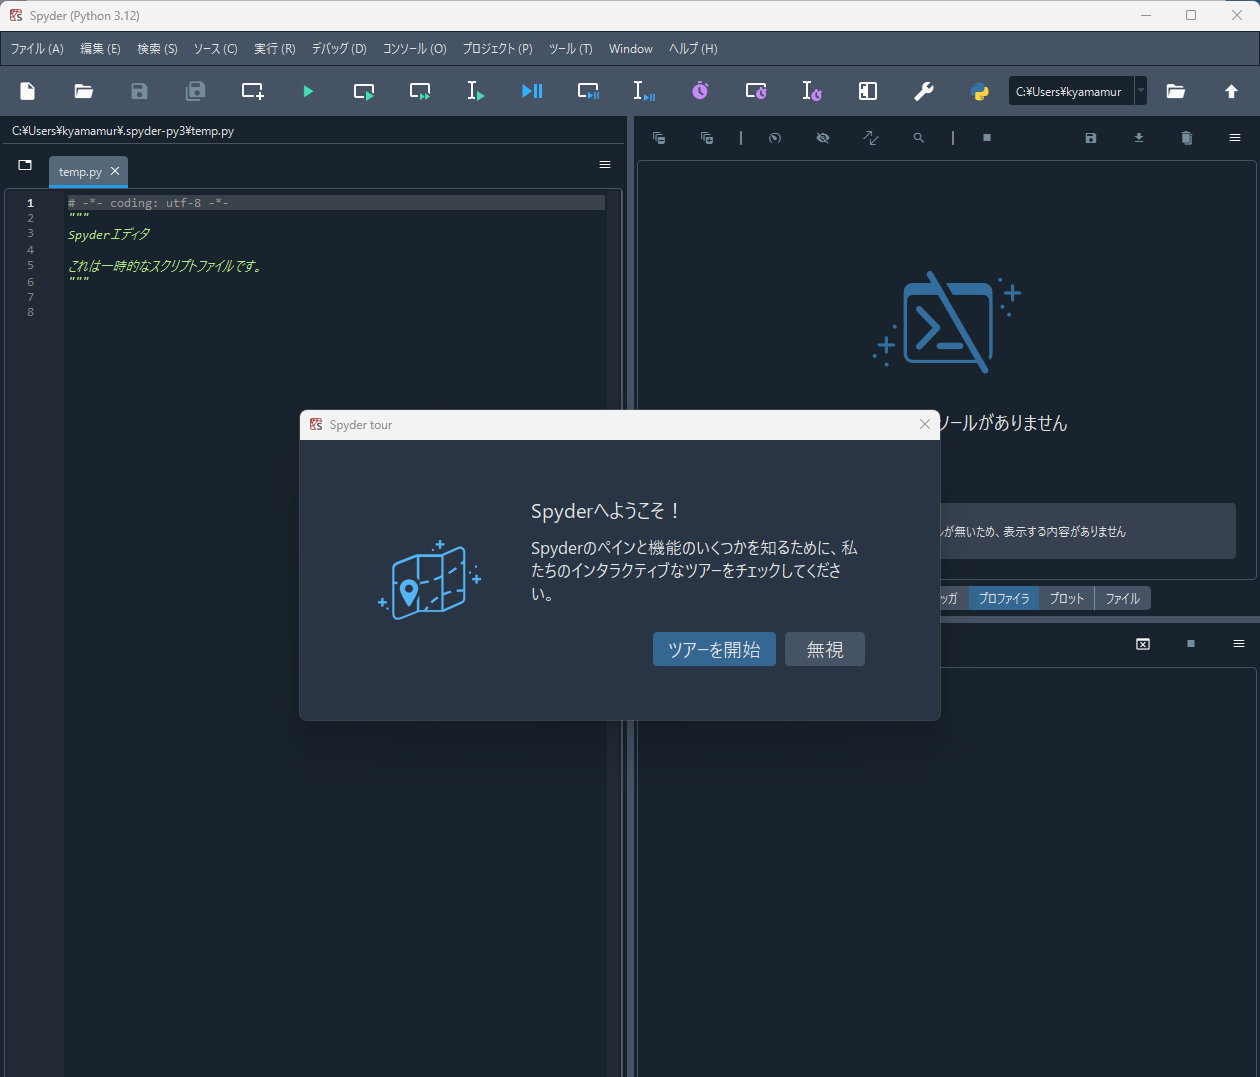Viewport: 1260px width, 1077px height.
Task: Click the green Run file play icon
Action: tap(308, 91)
